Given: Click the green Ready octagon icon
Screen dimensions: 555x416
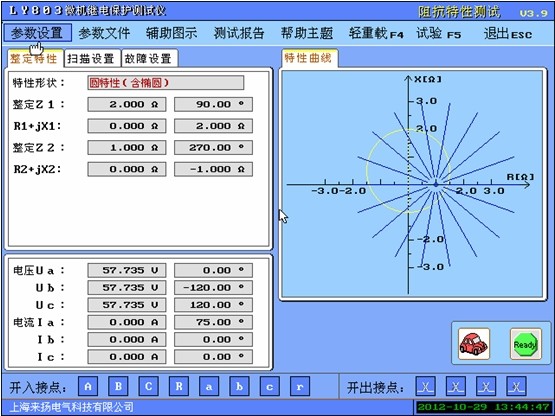Looking at the screenshot, I should click(x=526, y=344).
